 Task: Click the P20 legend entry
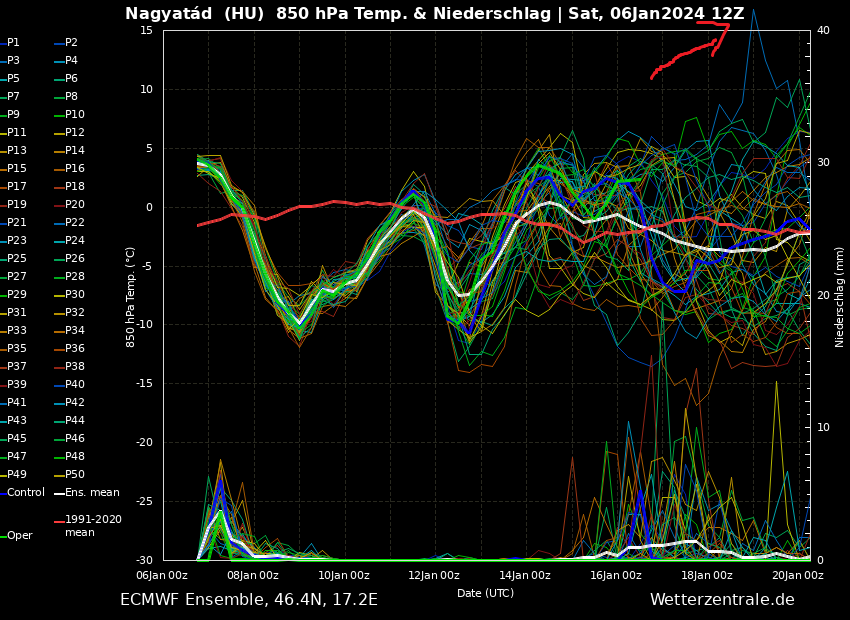[x=74, y=205]
